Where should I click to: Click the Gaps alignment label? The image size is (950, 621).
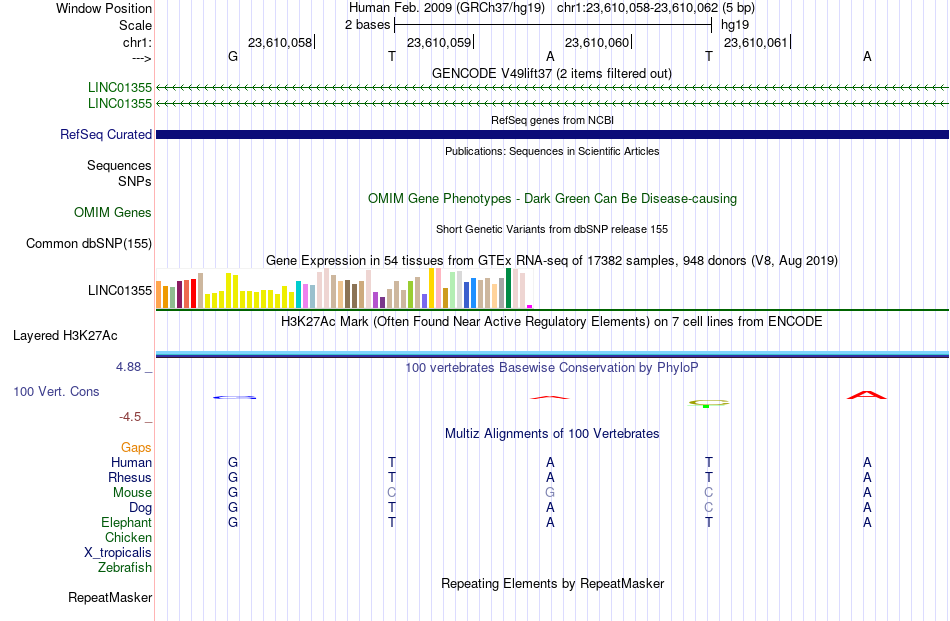[136, 447]
